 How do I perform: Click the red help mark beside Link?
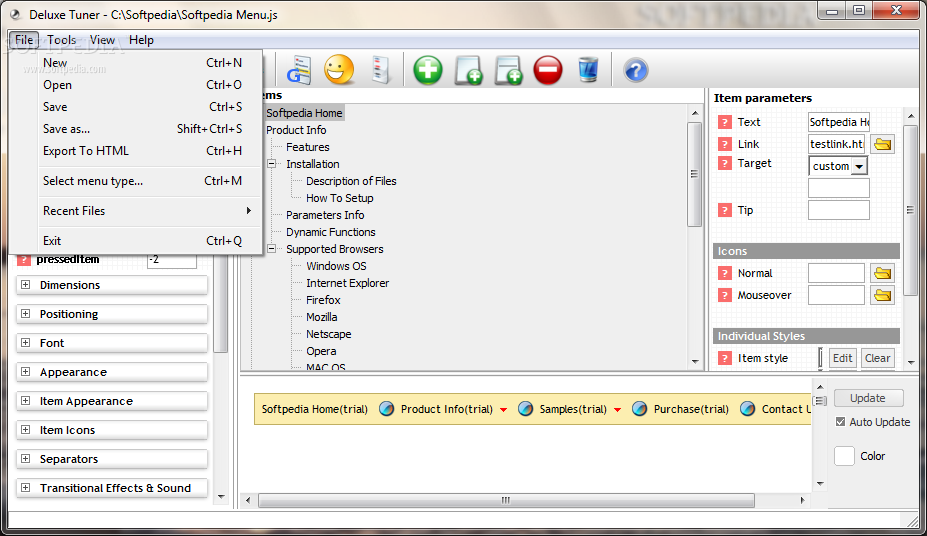[725, 144]
